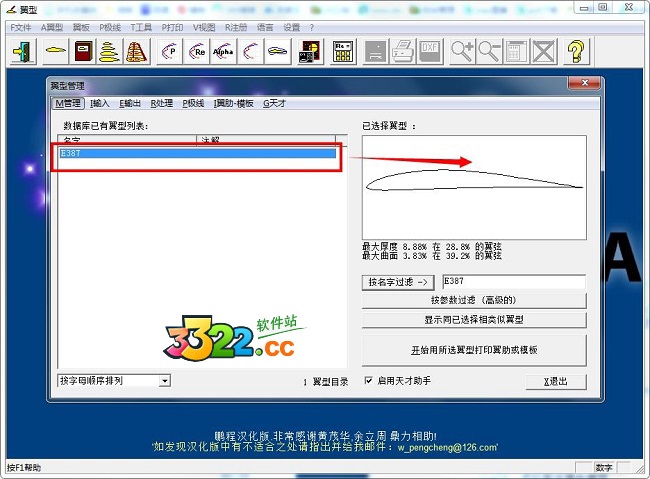Click 开始用所选翼型打印翼肋或模板 button
Image resolution: width=650 pixels, height=479 pixels.
pyautogui.click(x=474, y=350)
